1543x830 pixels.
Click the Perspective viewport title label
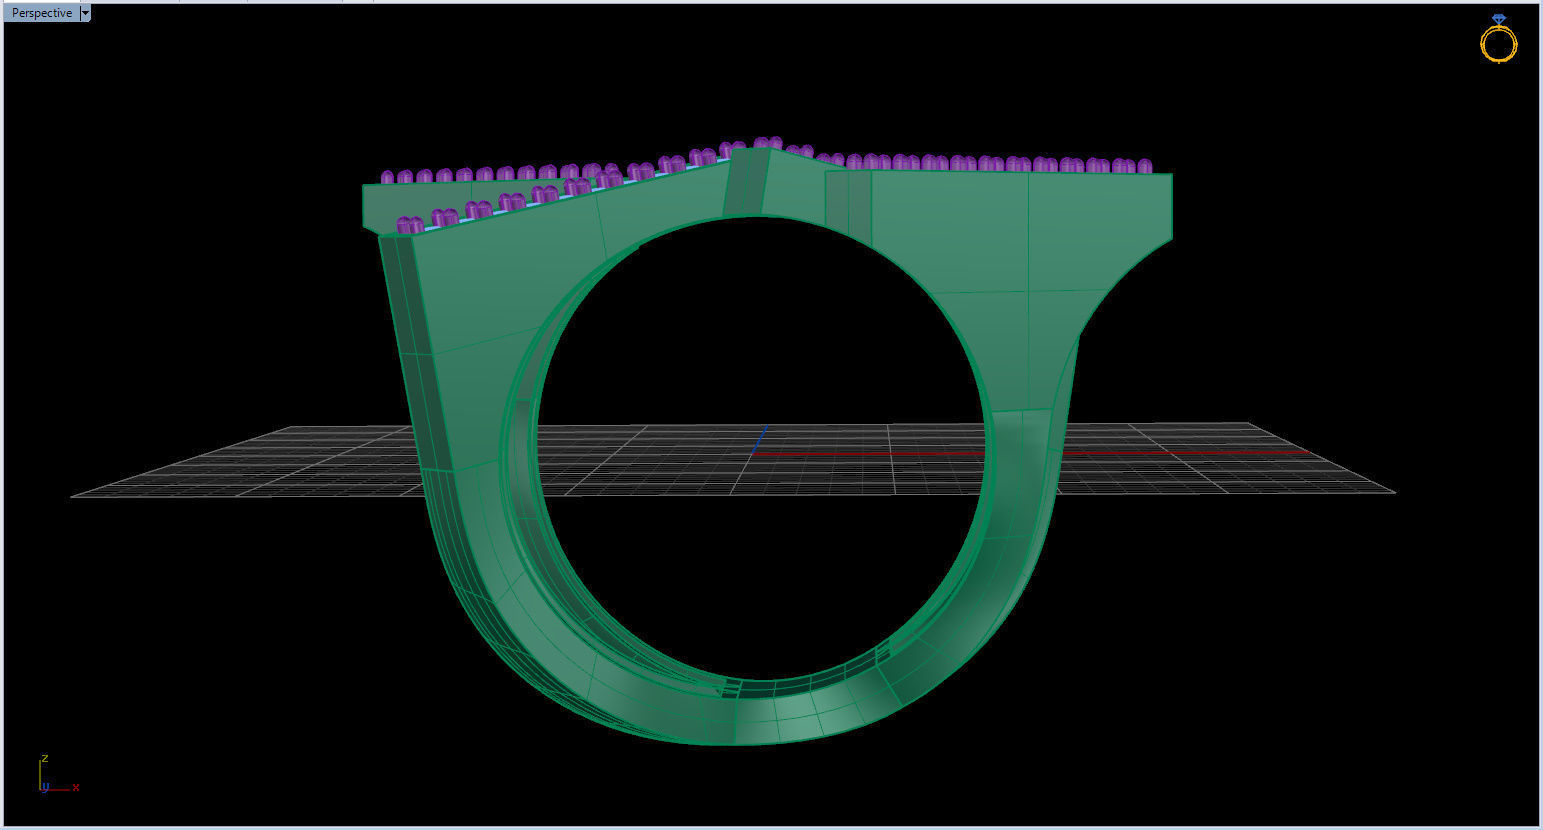42,13
